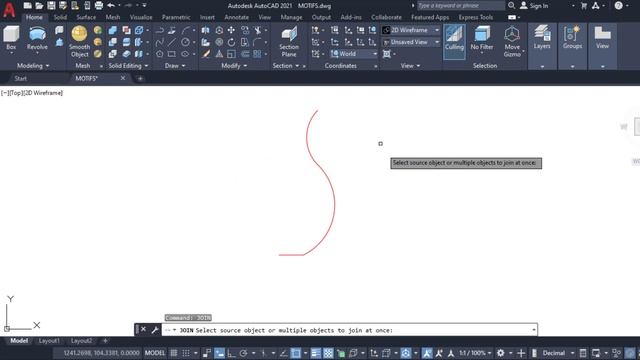Toggle polar tracking in status bar
The width and height of the screenshot is (640, 360).
(x=244, y=353)
